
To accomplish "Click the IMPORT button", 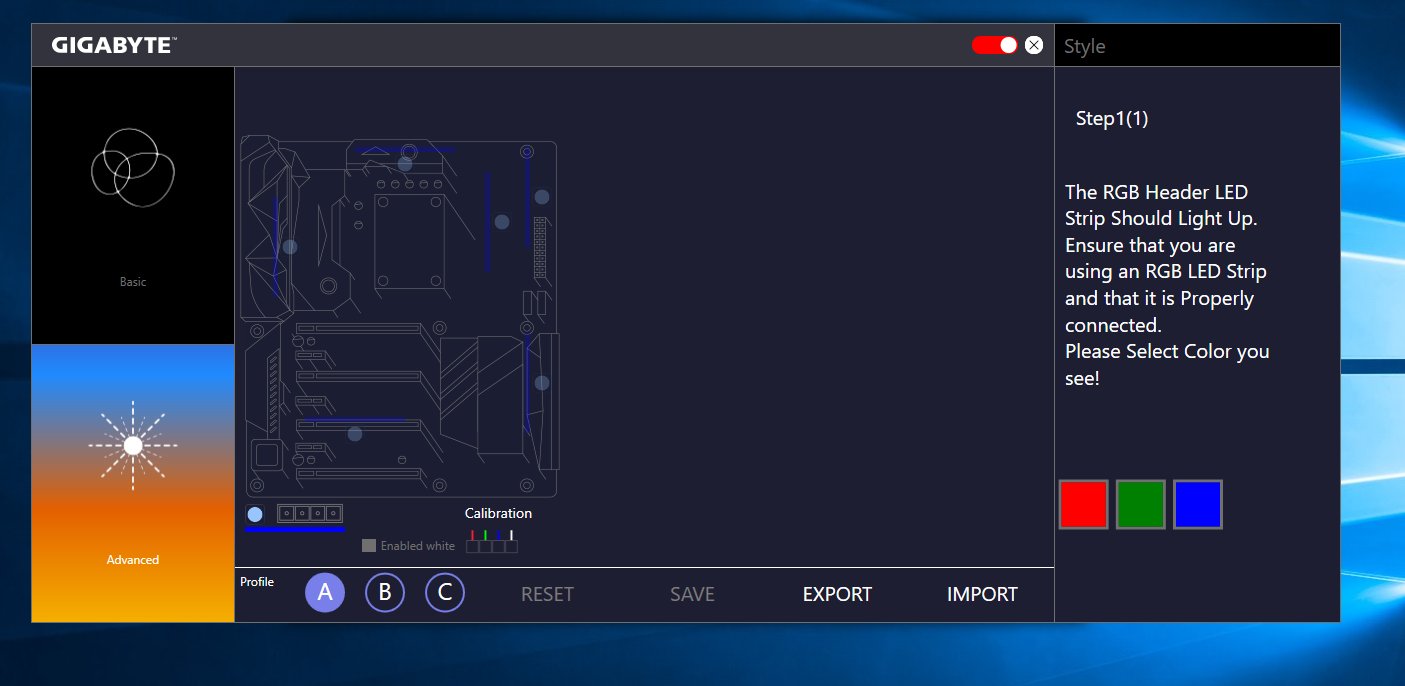I will tap(981, 594).
